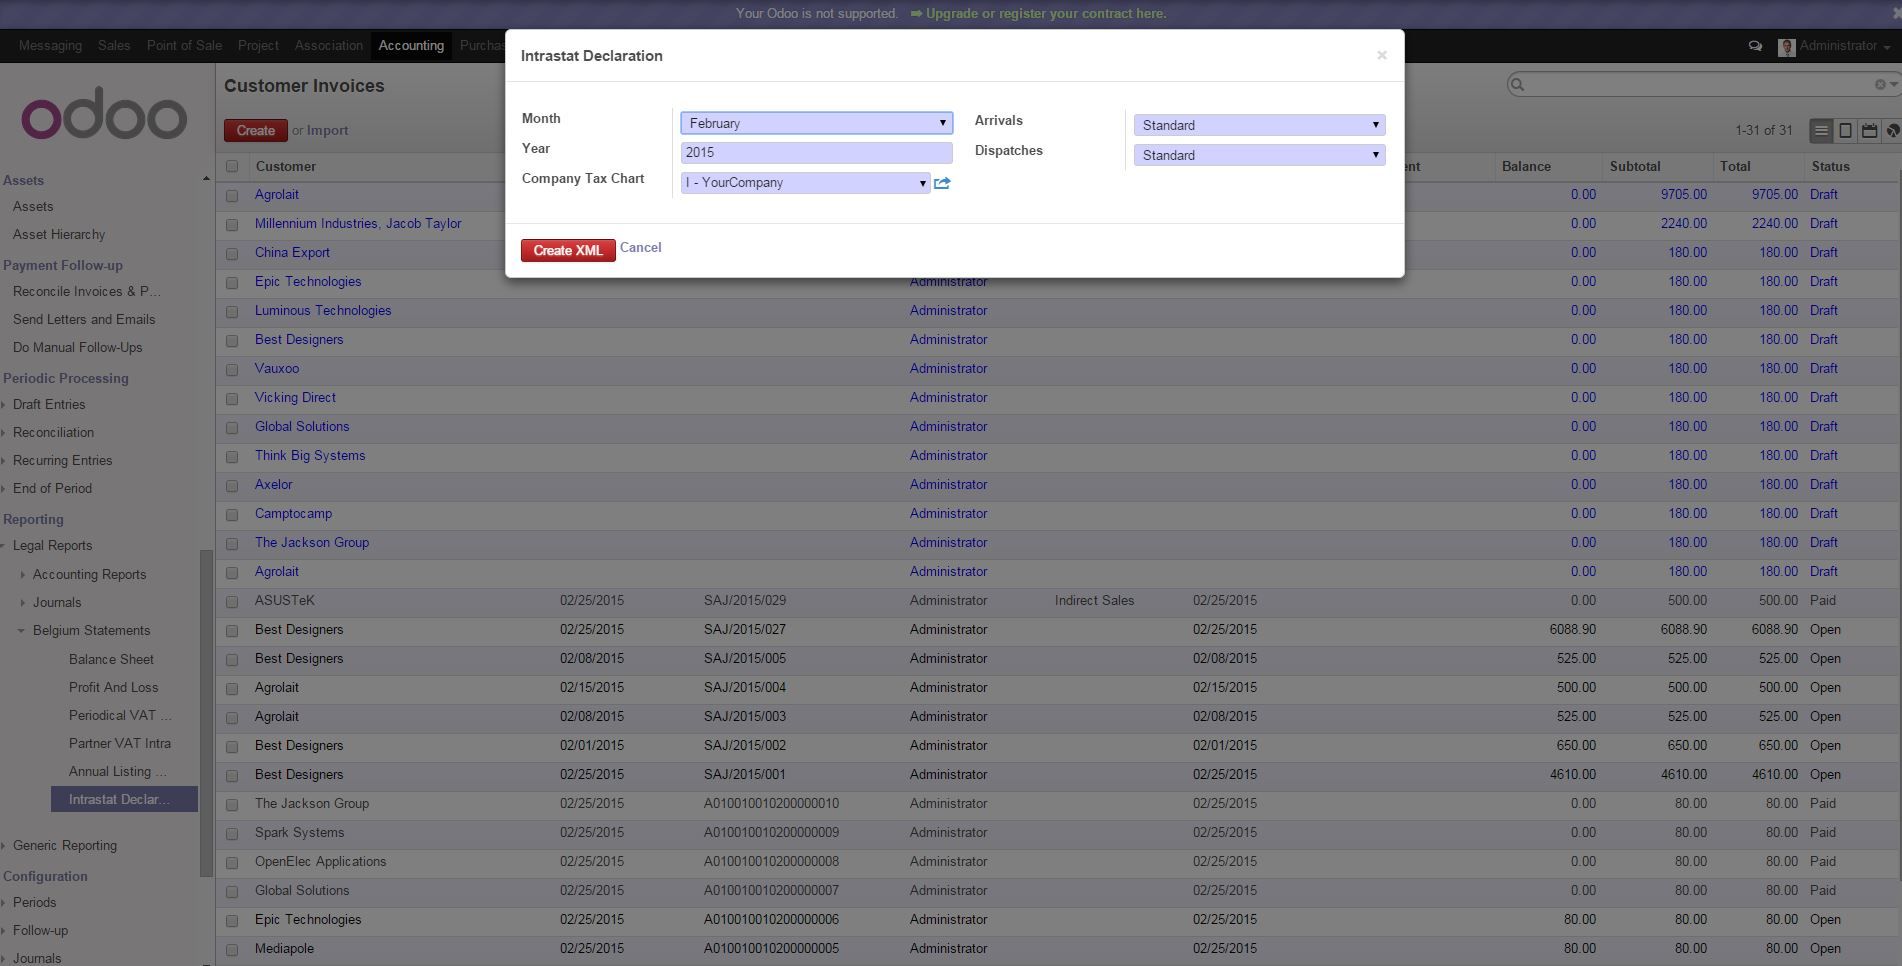Check the ASUSTeK row checkbox
The width and height of the screenshot is (1902, 966).
tap(232, 602)
